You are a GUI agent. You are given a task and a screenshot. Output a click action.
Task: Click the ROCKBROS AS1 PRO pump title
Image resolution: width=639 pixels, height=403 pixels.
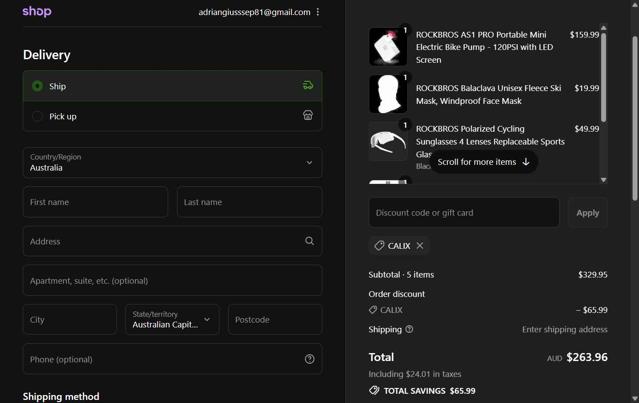pos(485,47)
